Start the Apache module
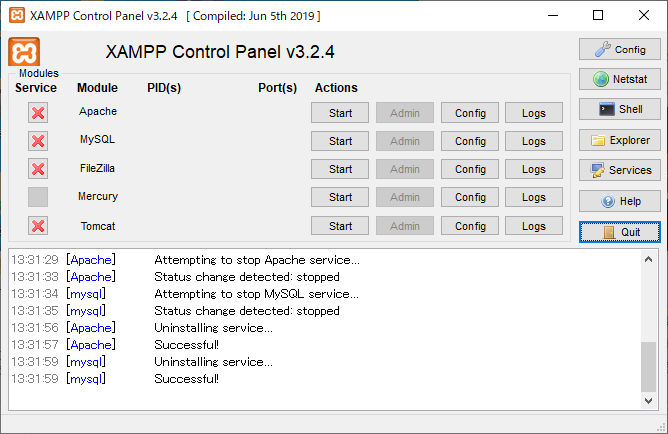This screenshot has width=668, height=434. tap(340, 113)
